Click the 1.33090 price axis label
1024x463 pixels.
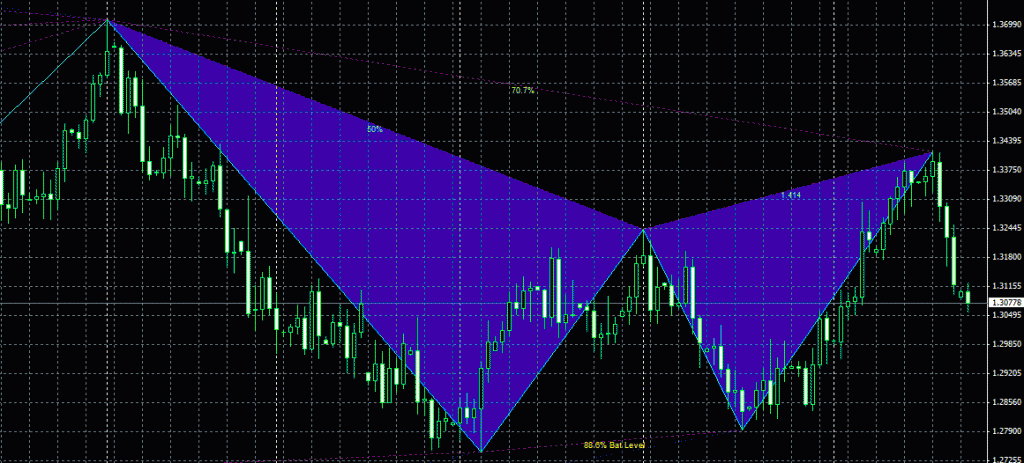coord(1006,199)
